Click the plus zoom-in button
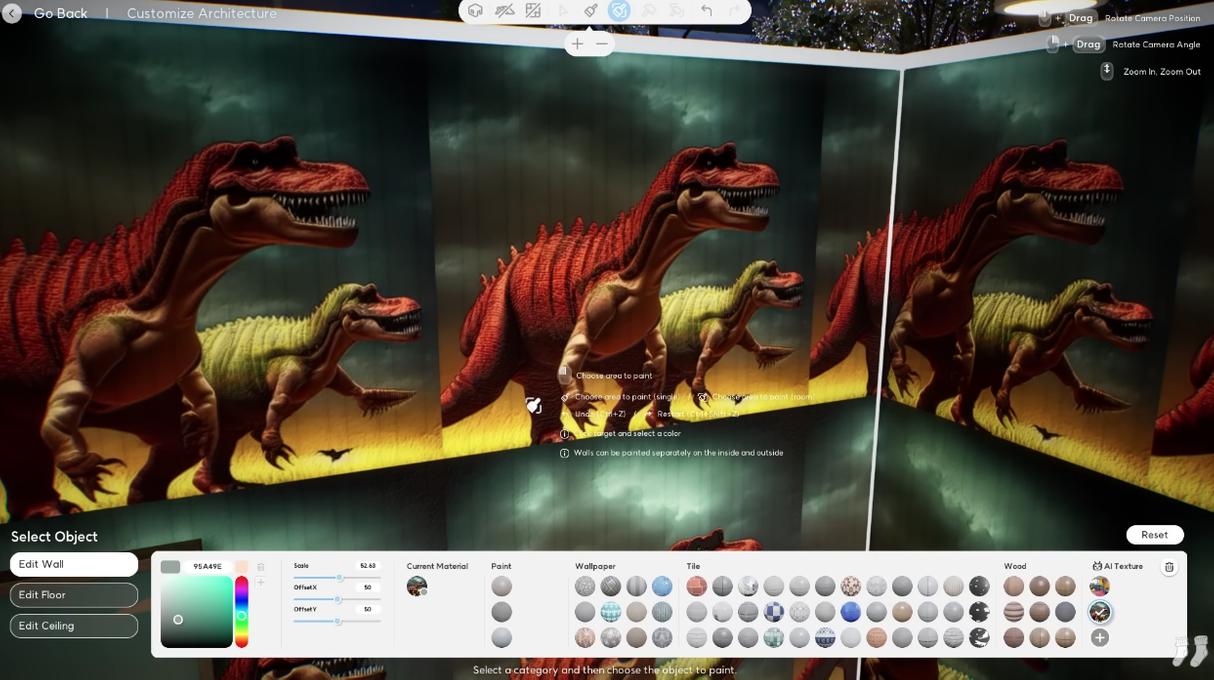Viewport: 1214px width, 680px height. click(577, 43)
